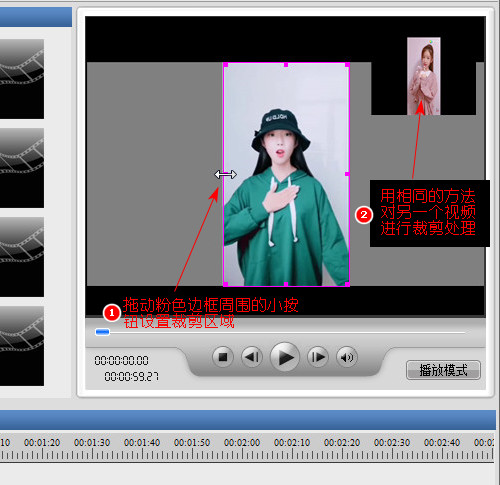Select the green hoodie girl video clip
Screen dimensions: 500x485
[286, 174]
